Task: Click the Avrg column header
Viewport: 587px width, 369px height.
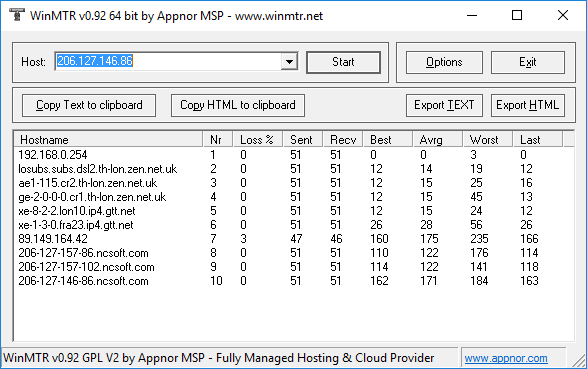Action: [x=438, y=140]
